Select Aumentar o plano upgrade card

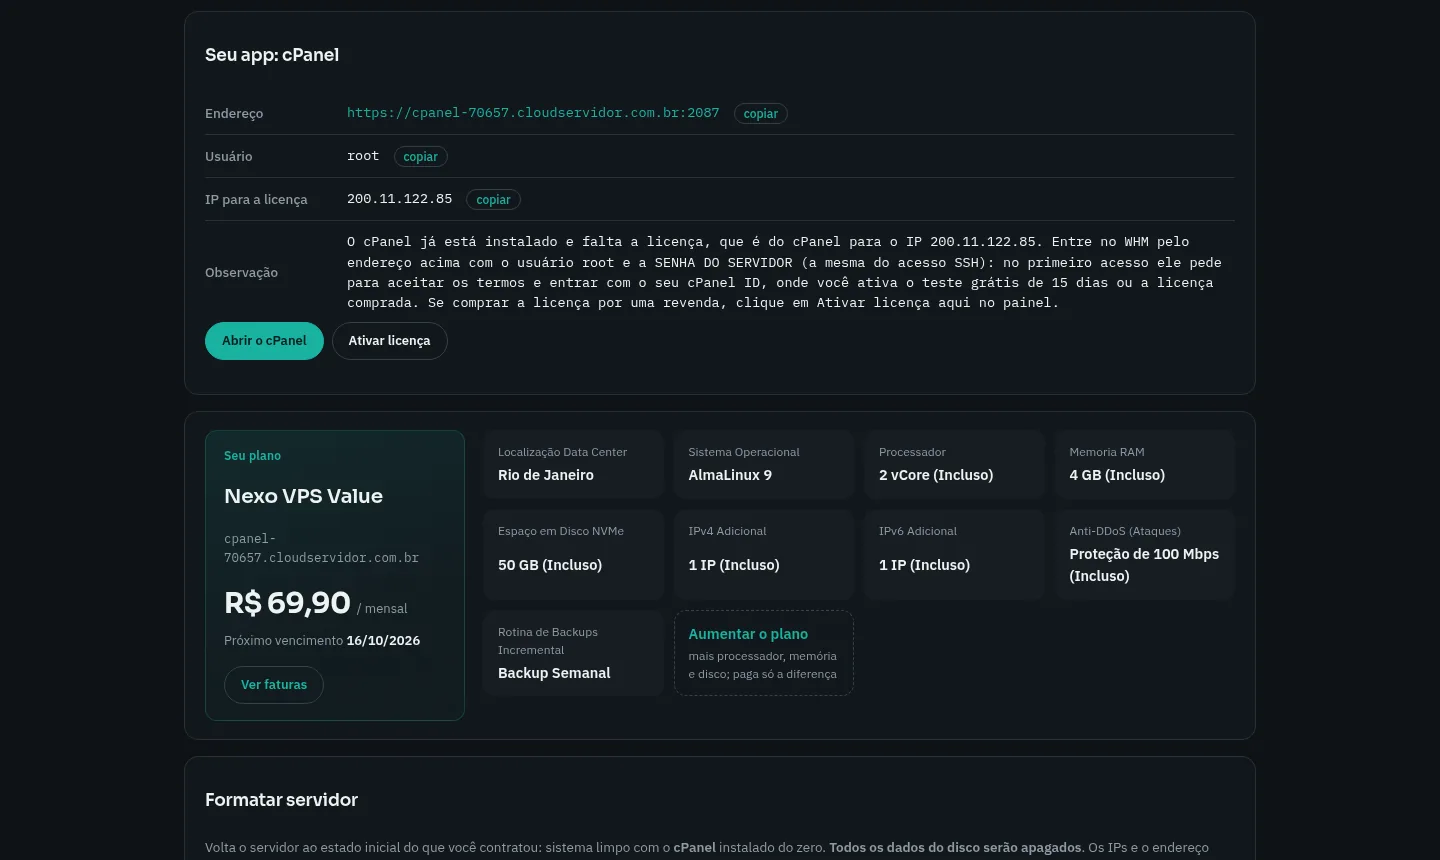point(764,653)
